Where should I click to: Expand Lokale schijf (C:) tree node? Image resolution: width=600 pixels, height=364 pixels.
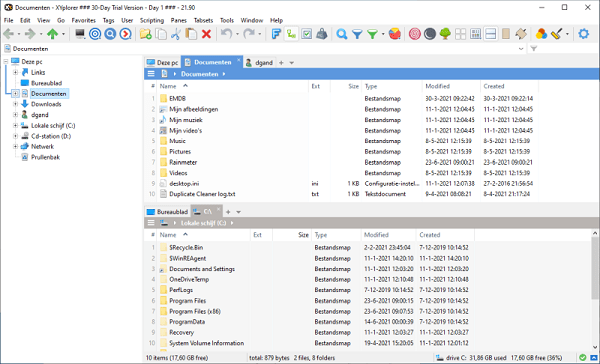(x=15, y=126)
